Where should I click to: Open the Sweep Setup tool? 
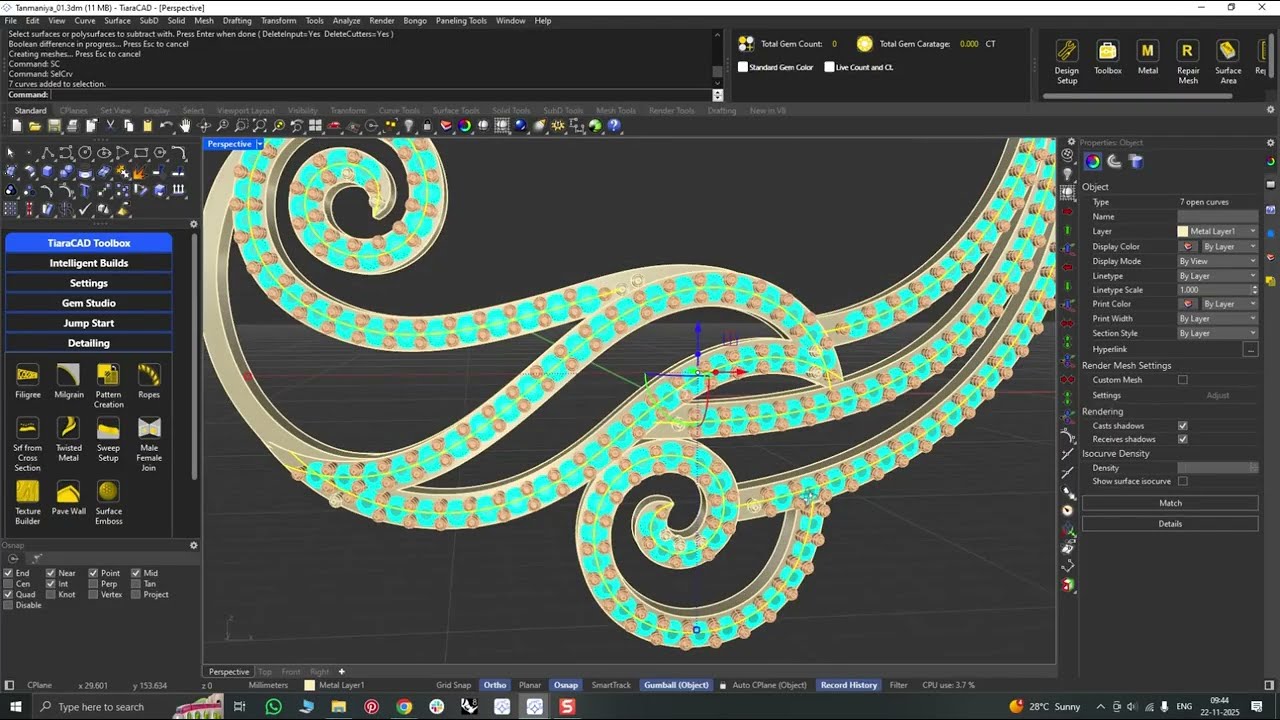(108, 440)
